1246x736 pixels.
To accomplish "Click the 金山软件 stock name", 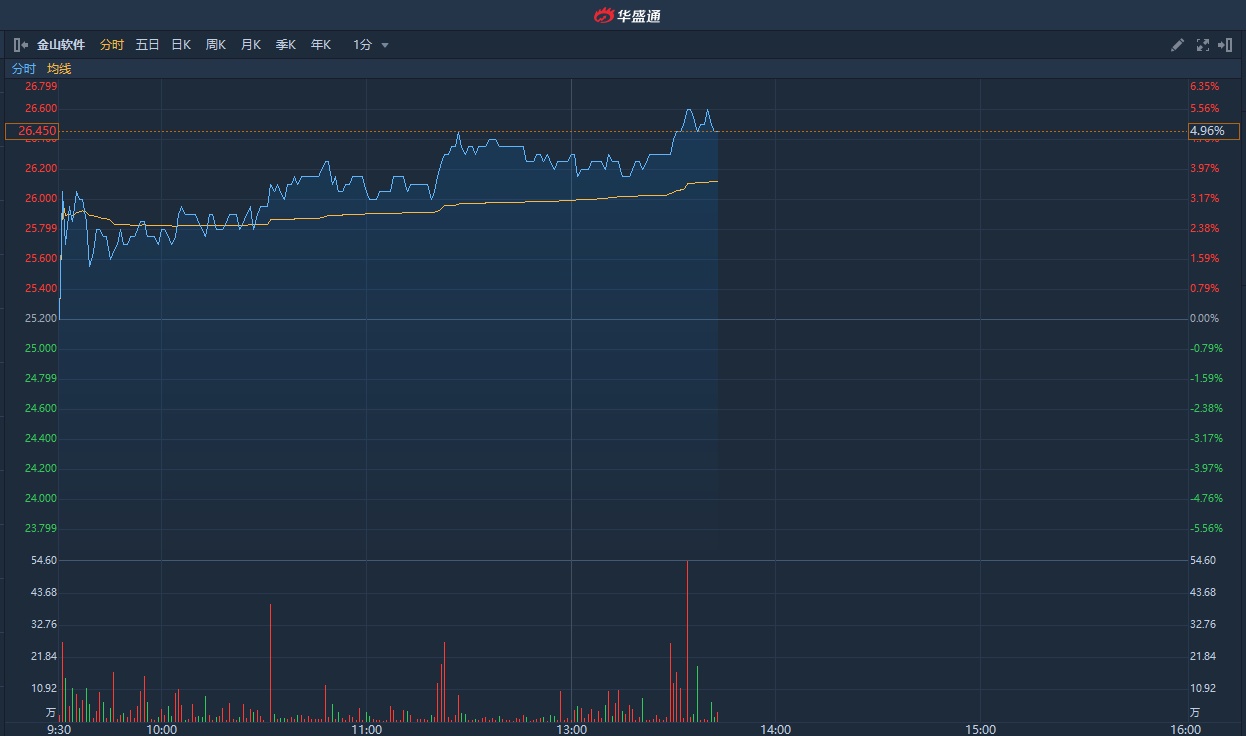I will (61, 45).
